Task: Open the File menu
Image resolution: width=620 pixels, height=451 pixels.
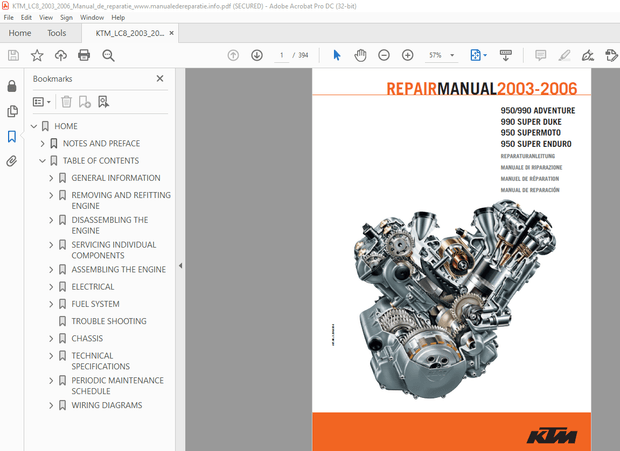Action: [x=9, y=17]
